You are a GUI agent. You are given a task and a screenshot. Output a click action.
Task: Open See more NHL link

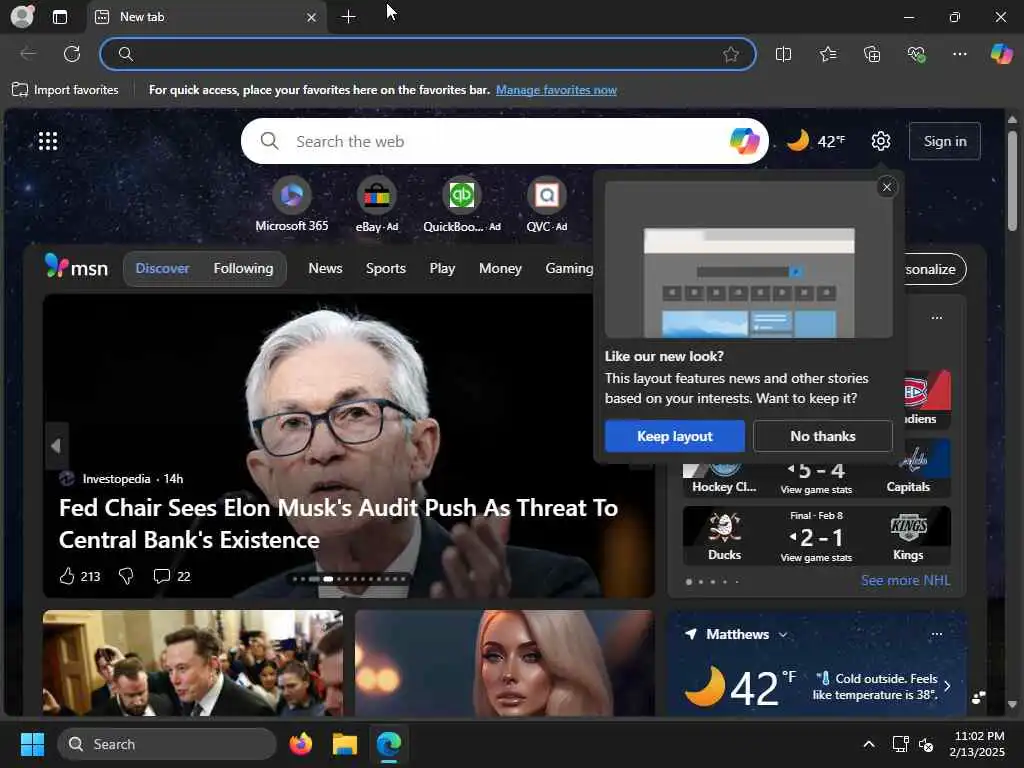[x=905, y=580]
